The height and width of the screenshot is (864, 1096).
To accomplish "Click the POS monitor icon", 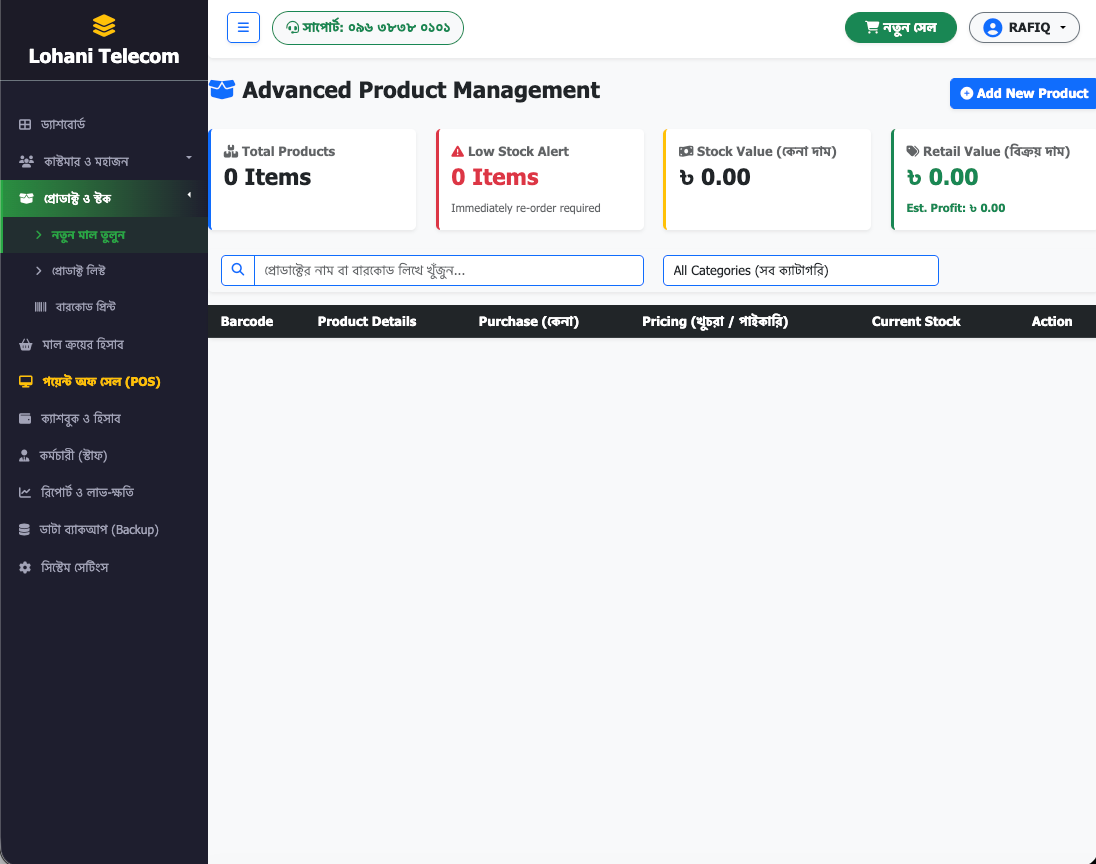I will coord(26,381).
